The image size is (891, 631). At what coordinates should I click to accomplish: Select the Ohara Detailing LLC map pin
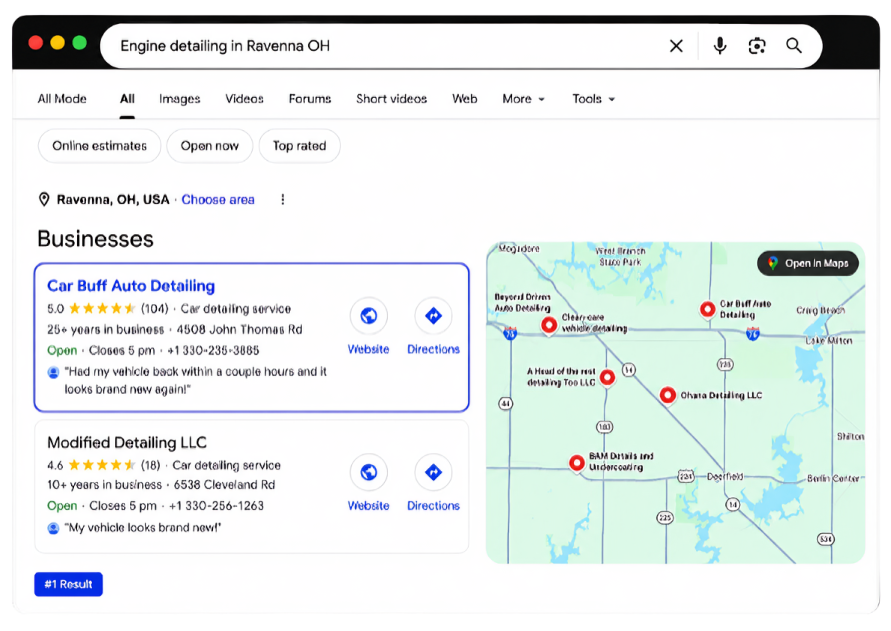click(x=668, y=395)
